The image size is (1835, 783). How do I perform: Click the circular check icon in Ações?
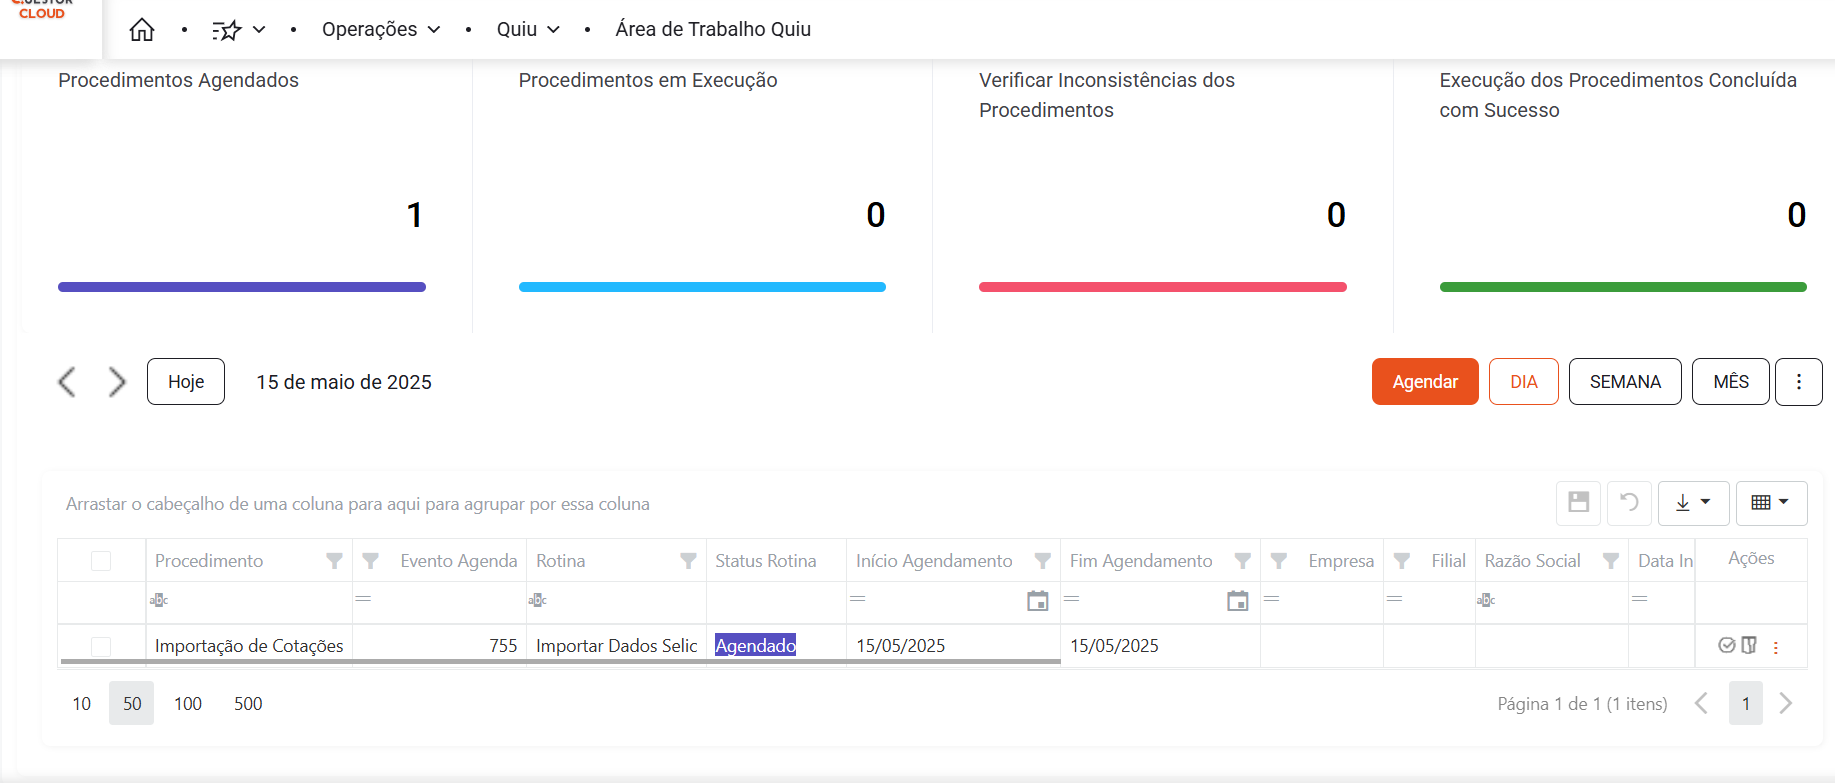click(x=1726, y=645)
